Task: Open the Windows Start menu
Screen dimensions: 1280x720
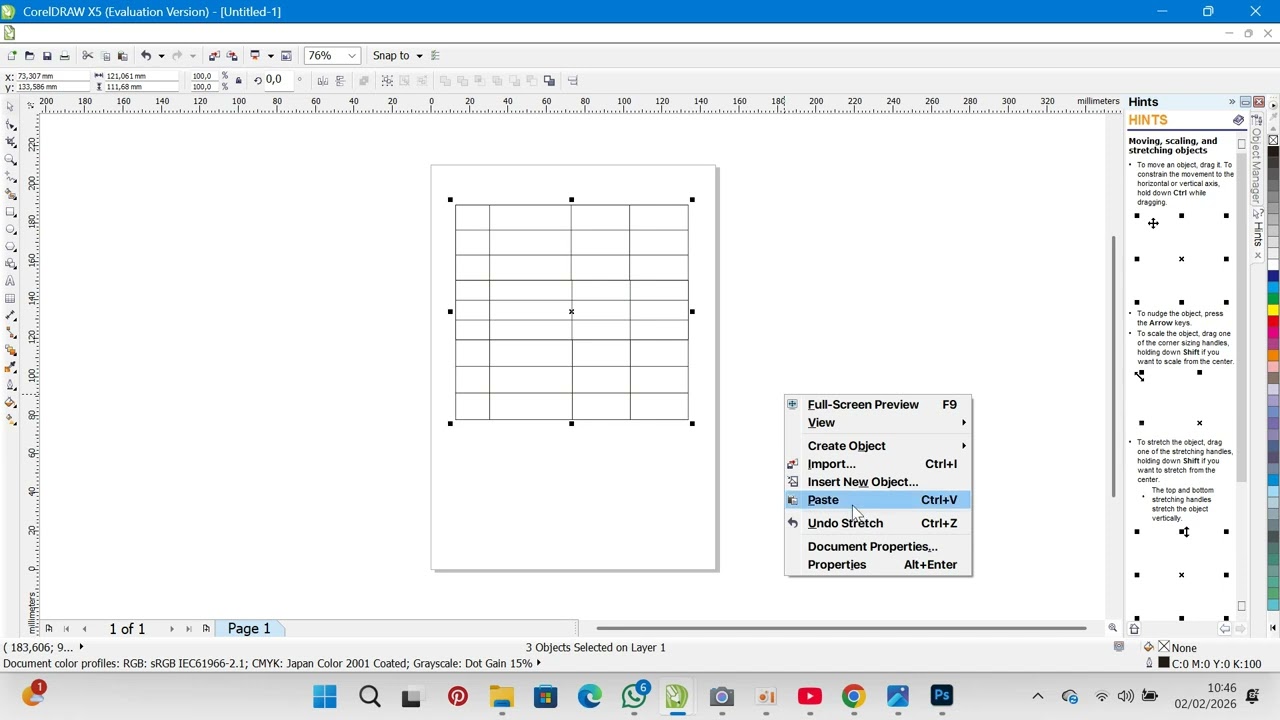Action: [325, 696]
